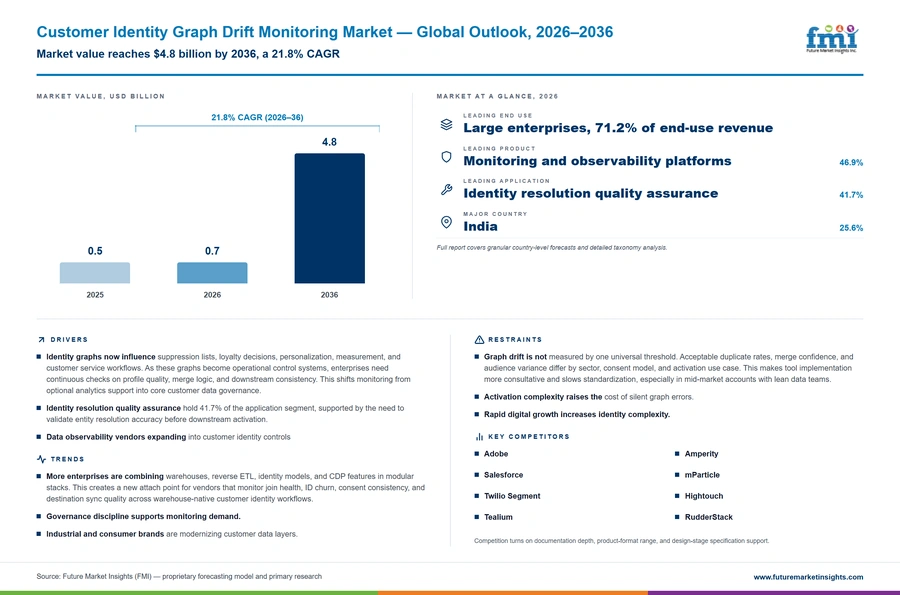Viewport: 900px width, 595px height.
Task: Click the 0.7 value above the 2026 bar
Action: (212, 251)
